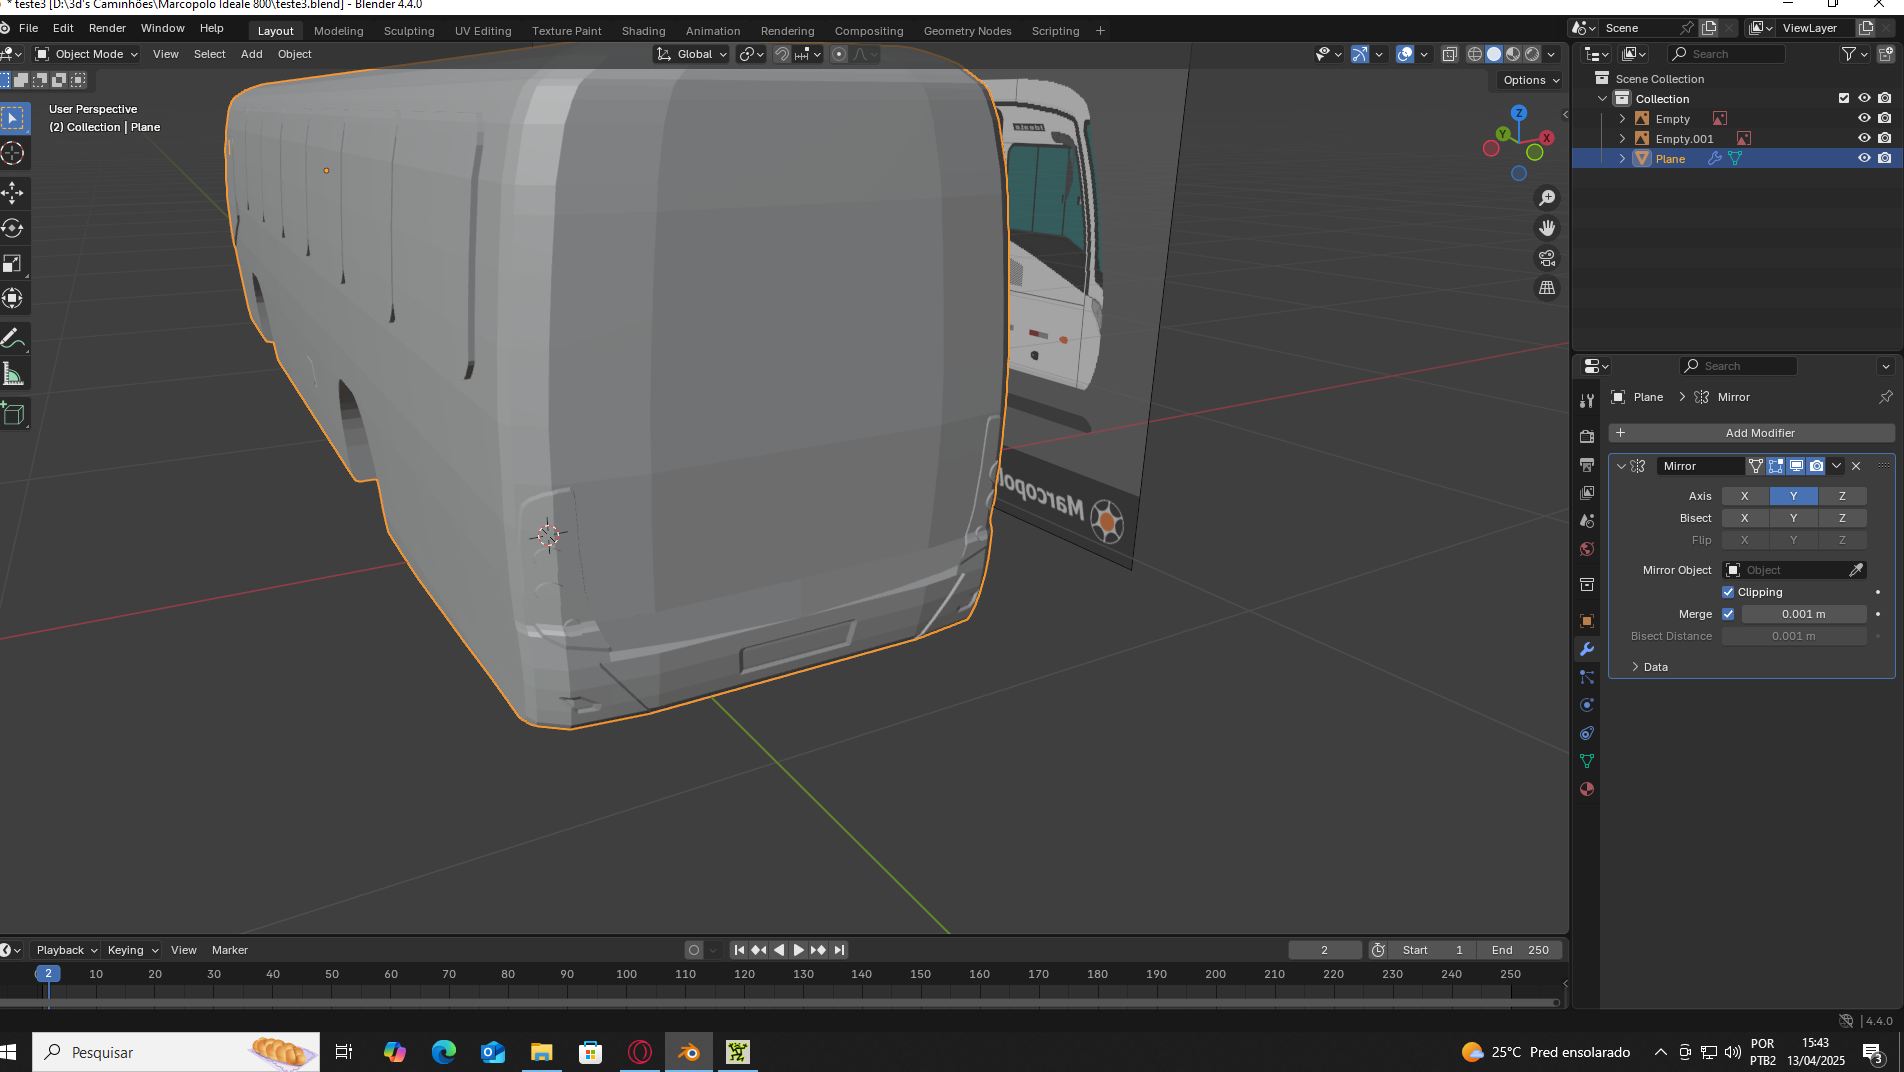Open Microsoft Edge from the taskbar
The width and height of the screenshot is (1904, 1072).
(444, 1052)
